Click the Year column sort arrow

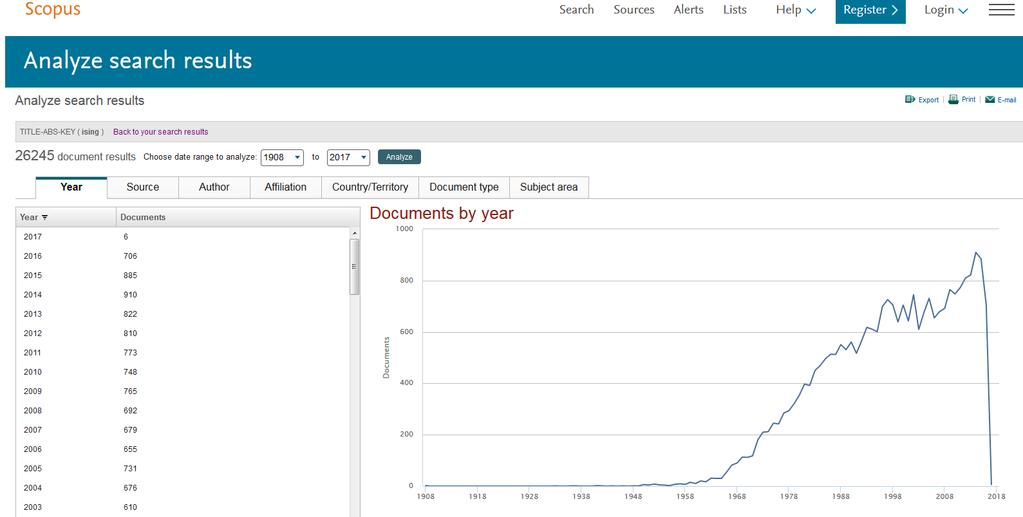[x=44, y=217]
